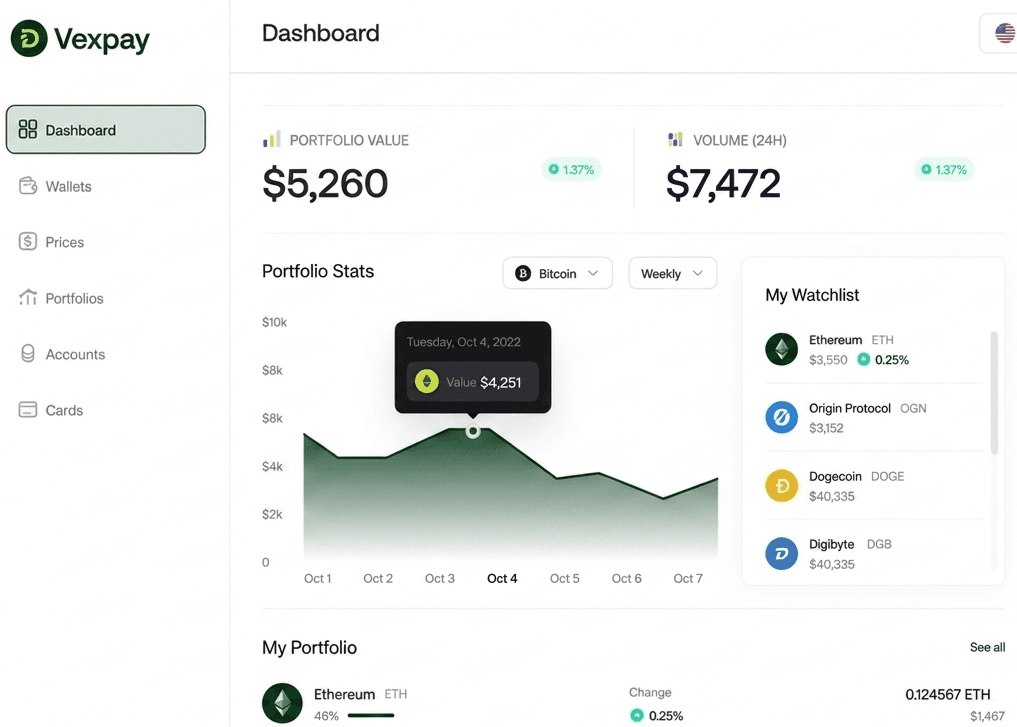Click the Ethereum icon in My Watchlist
Viewport: 1017px width, 727px height.
pyautogui.click(x=782, y=349)
